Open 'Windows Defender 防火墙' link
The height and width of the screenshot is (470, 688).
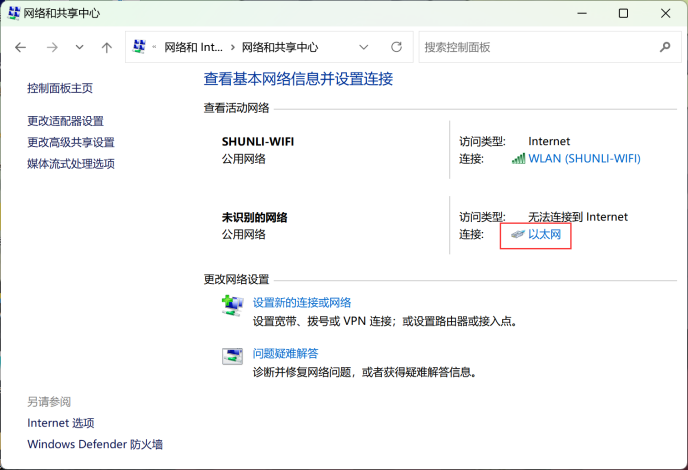[95, 444]
